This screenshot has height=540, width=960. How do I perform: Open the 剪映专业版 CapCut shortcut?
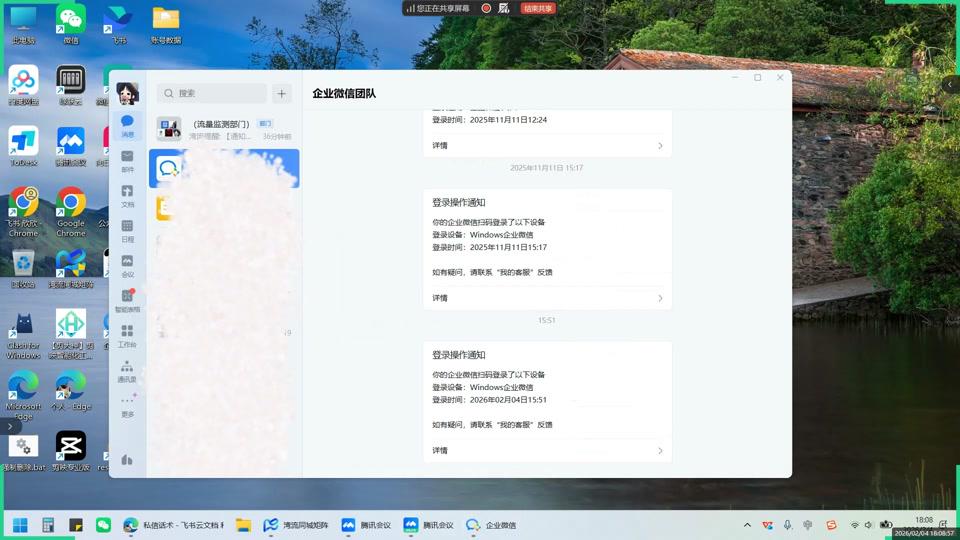[x=71, y=451]
